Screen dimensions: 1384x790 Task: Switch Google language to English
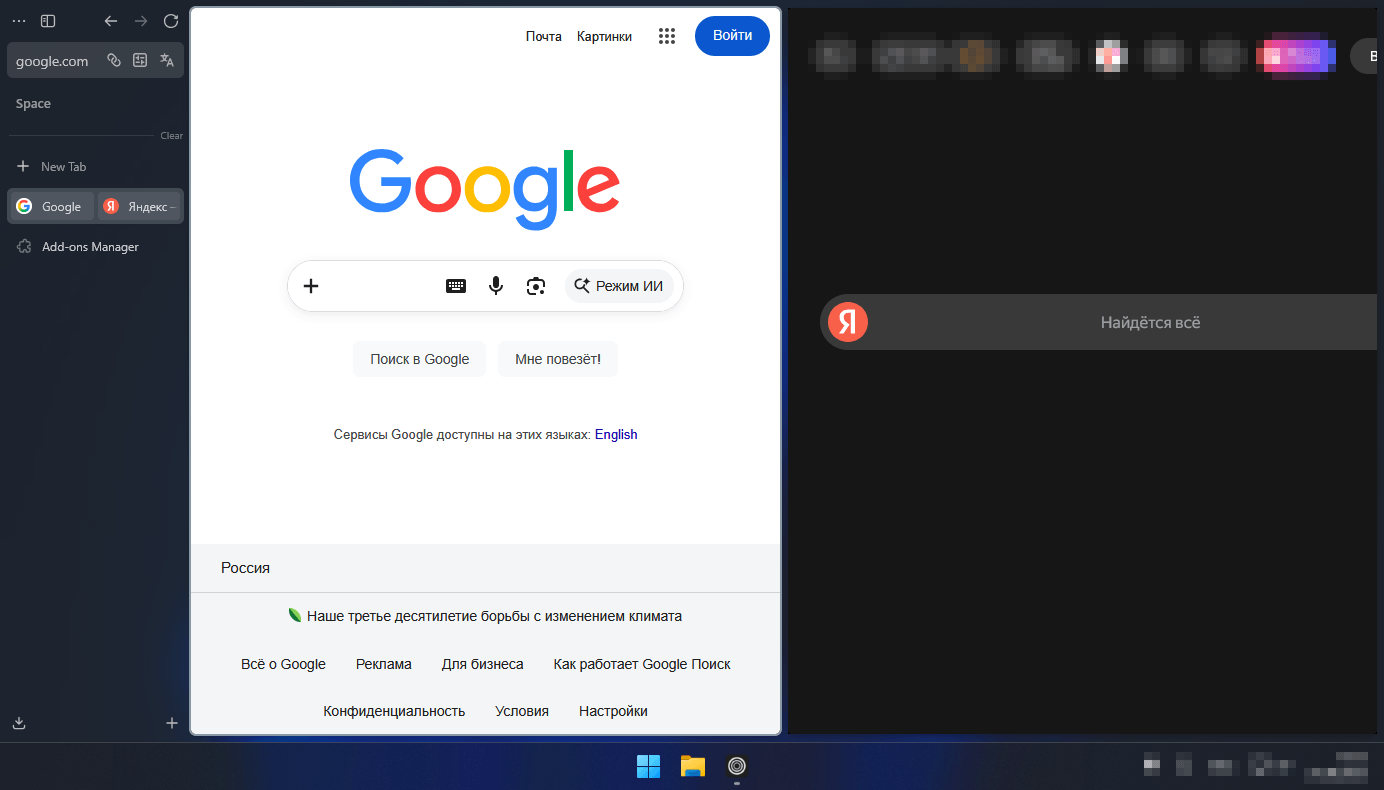(x=616, y=434)
